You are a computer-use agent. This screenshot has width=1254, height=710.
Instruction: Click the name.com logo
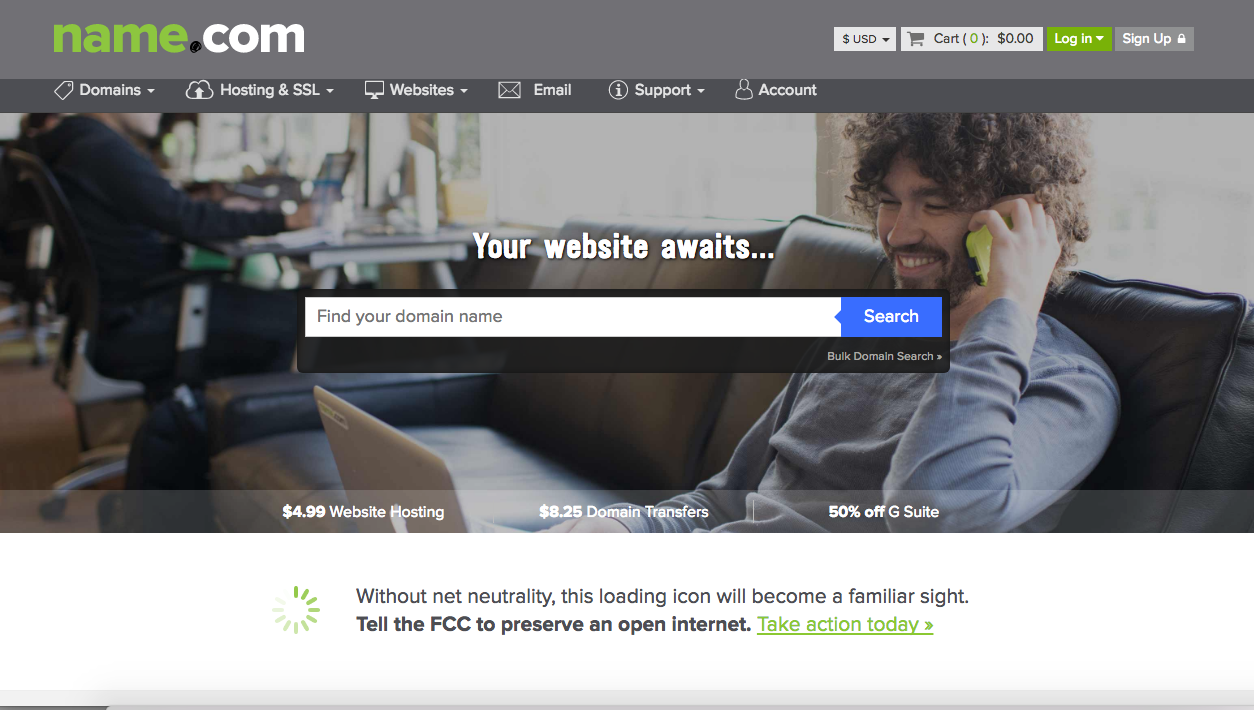pos(179,37)
